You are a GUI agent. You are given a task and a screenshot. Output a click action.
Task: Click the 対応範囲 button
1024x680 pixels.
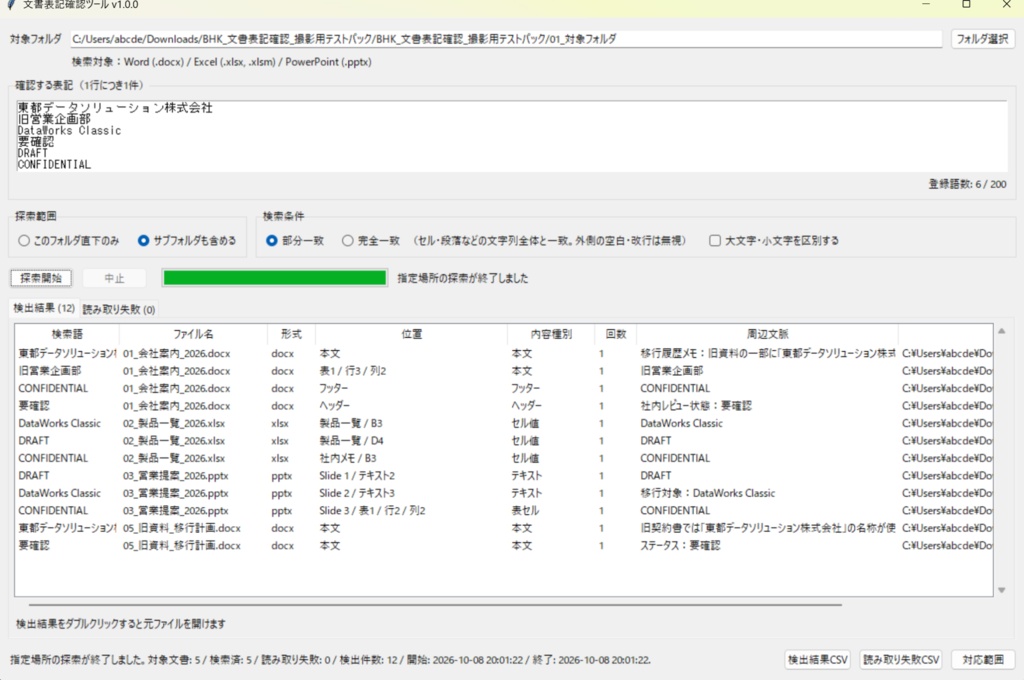coord(983,660)
